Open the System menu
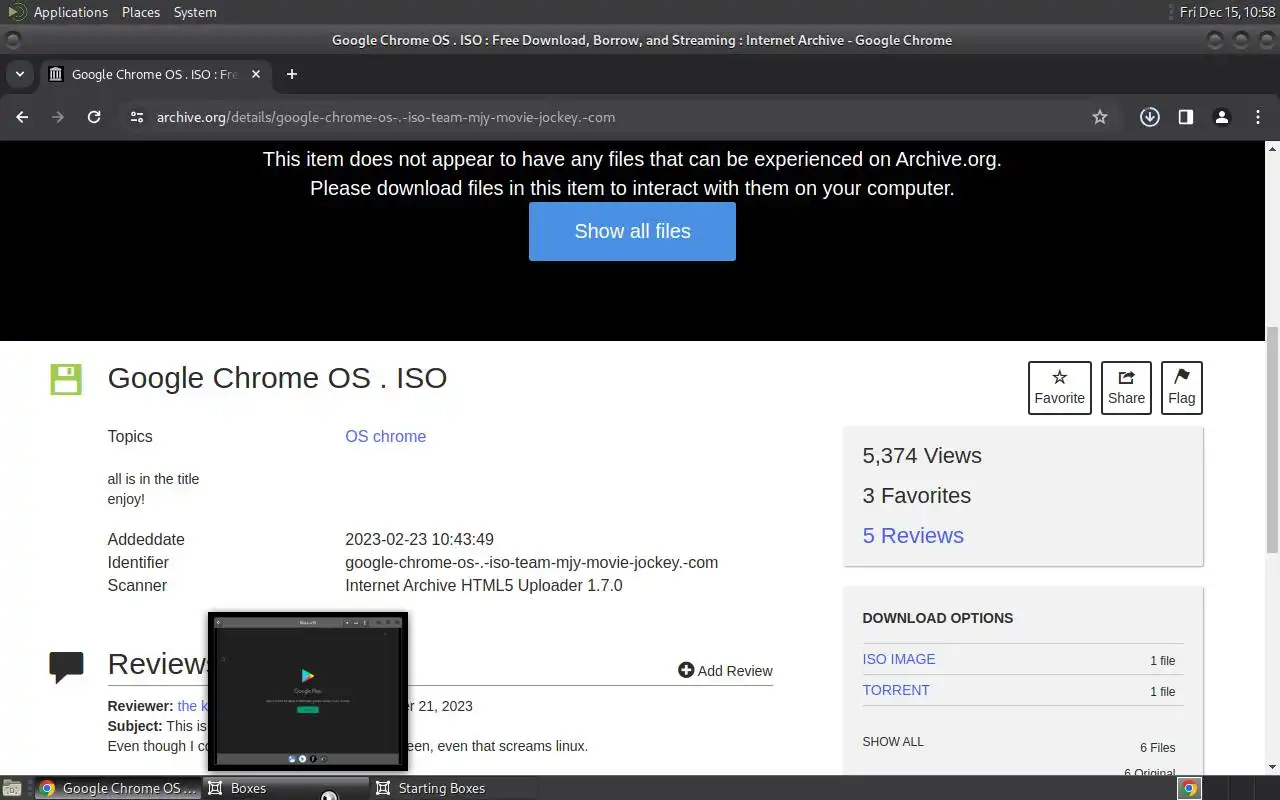1280x800 pixels. (195, 12)
